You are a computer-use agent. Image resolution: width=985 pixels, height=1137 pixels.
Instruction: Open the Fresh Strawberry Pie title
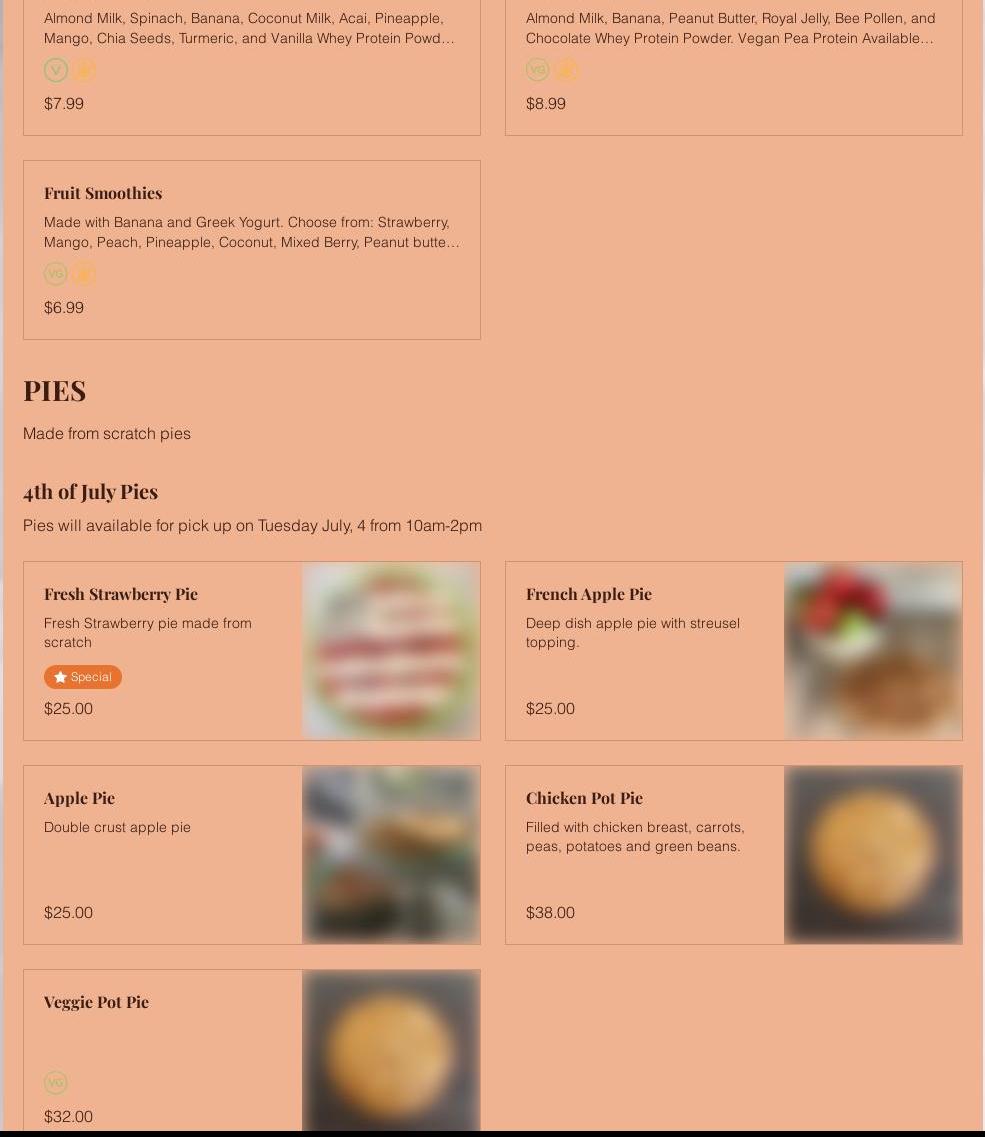[x=121, y=594]
